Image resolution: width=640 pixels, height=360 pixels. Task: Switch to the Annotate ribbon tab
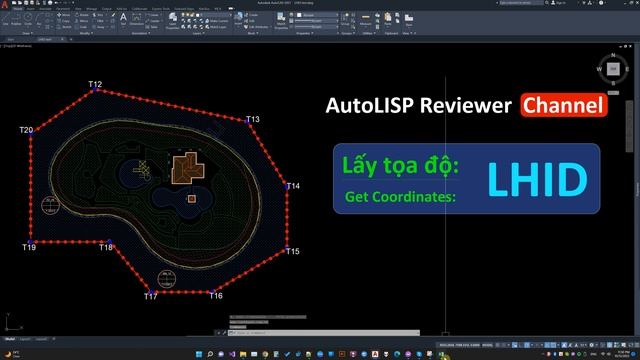pyautogui.click(x=45, y=9)
